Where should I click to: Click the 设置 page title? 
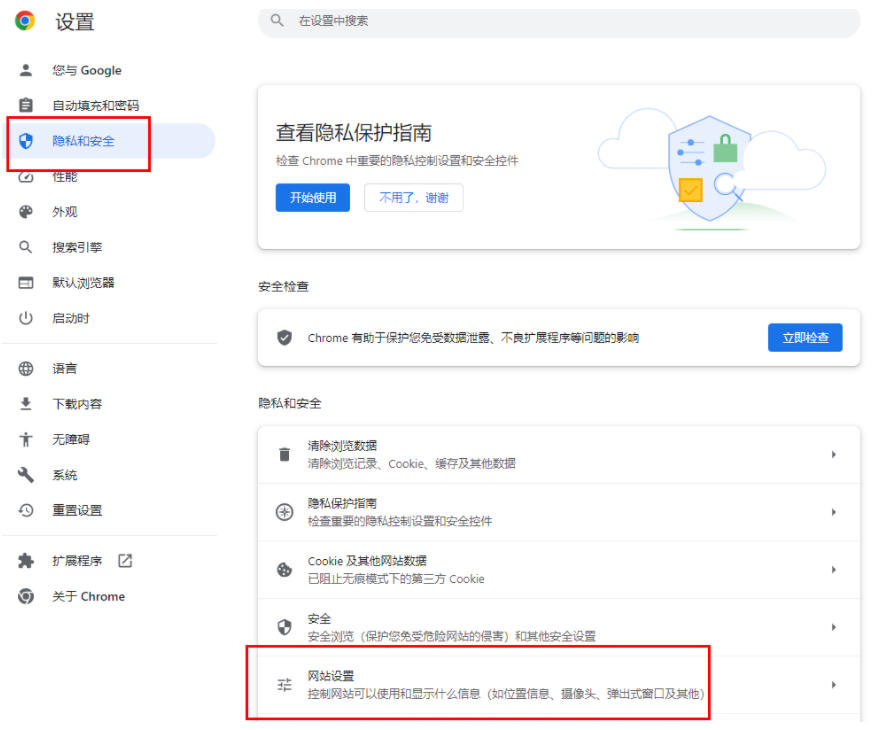(75, 22)
